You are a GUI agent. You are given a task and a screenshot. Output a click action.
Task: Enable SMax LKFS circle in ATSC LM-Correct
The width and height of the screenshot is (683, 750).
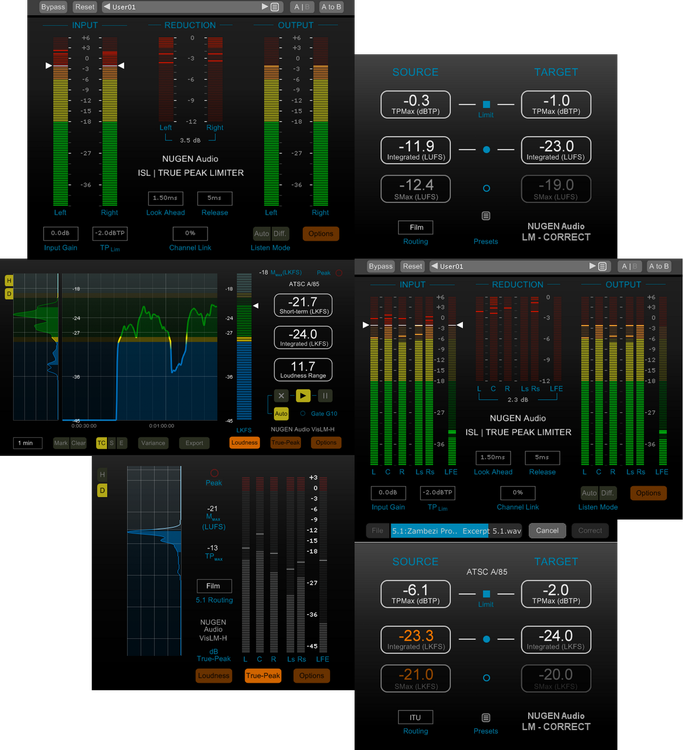[486, 678]
